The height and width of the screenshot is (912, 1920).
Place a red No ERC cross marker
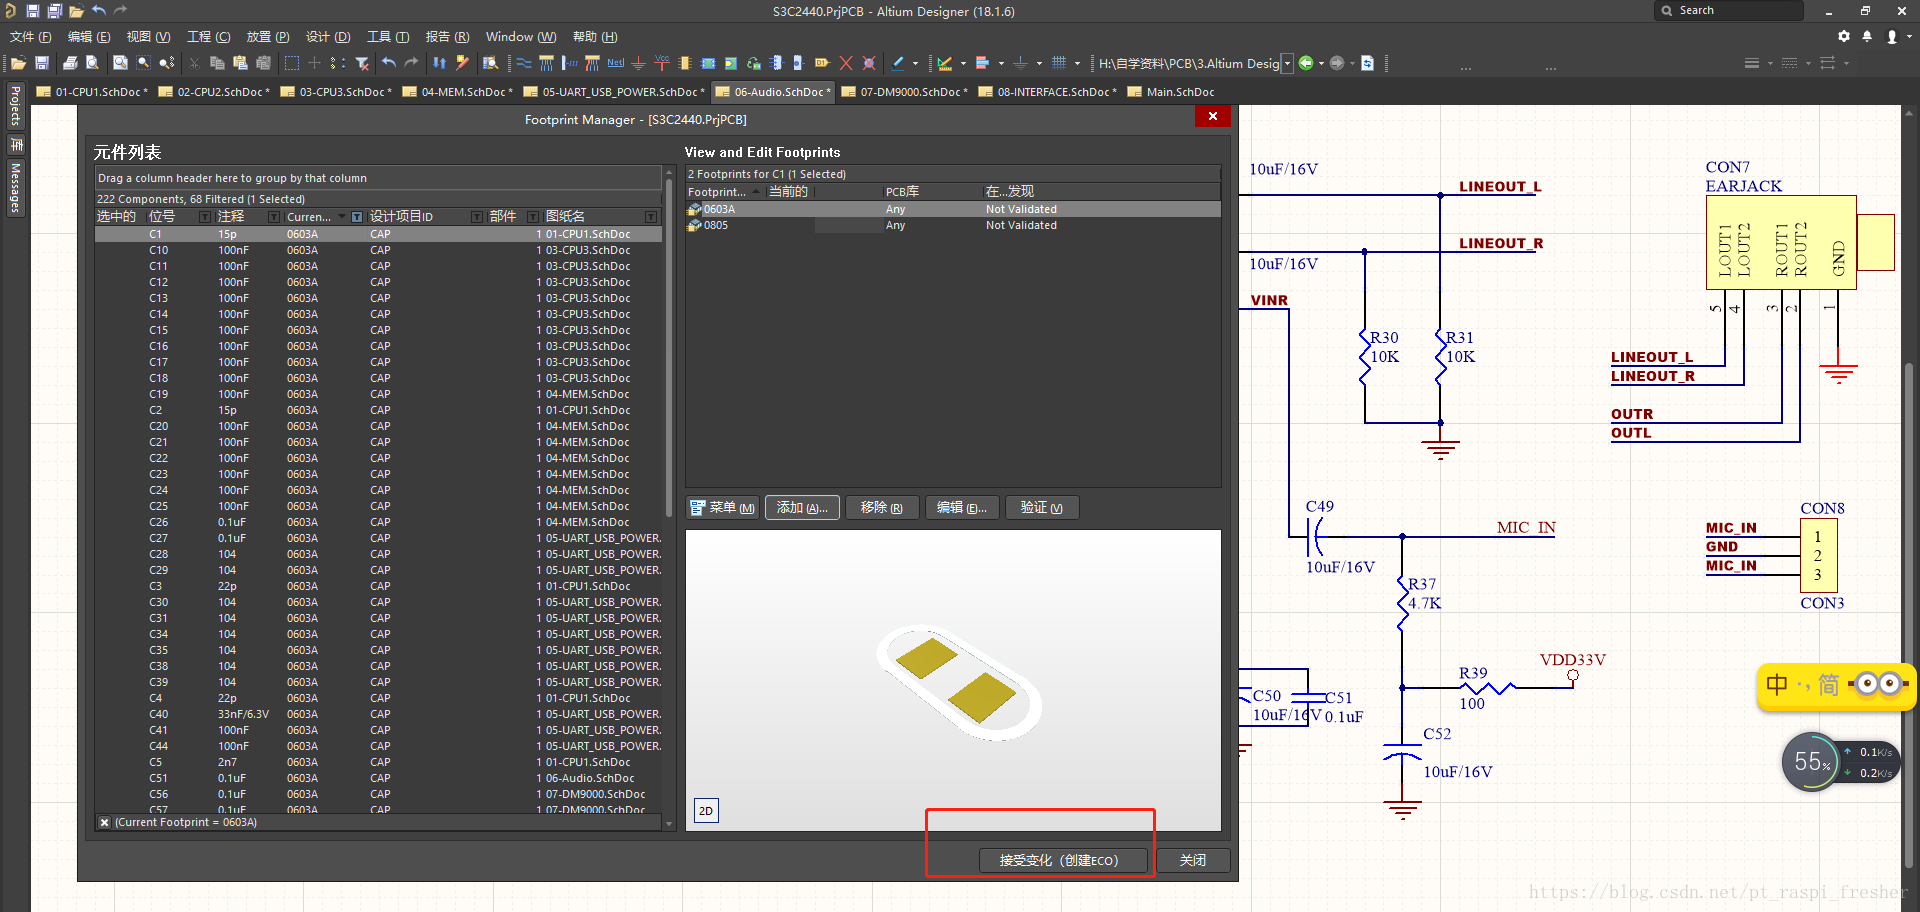(x=846, y=63)
